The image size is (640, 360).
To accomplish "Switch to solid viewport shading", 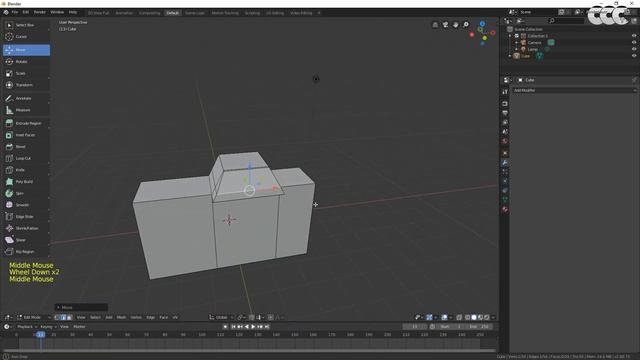I will coord(474,318).
